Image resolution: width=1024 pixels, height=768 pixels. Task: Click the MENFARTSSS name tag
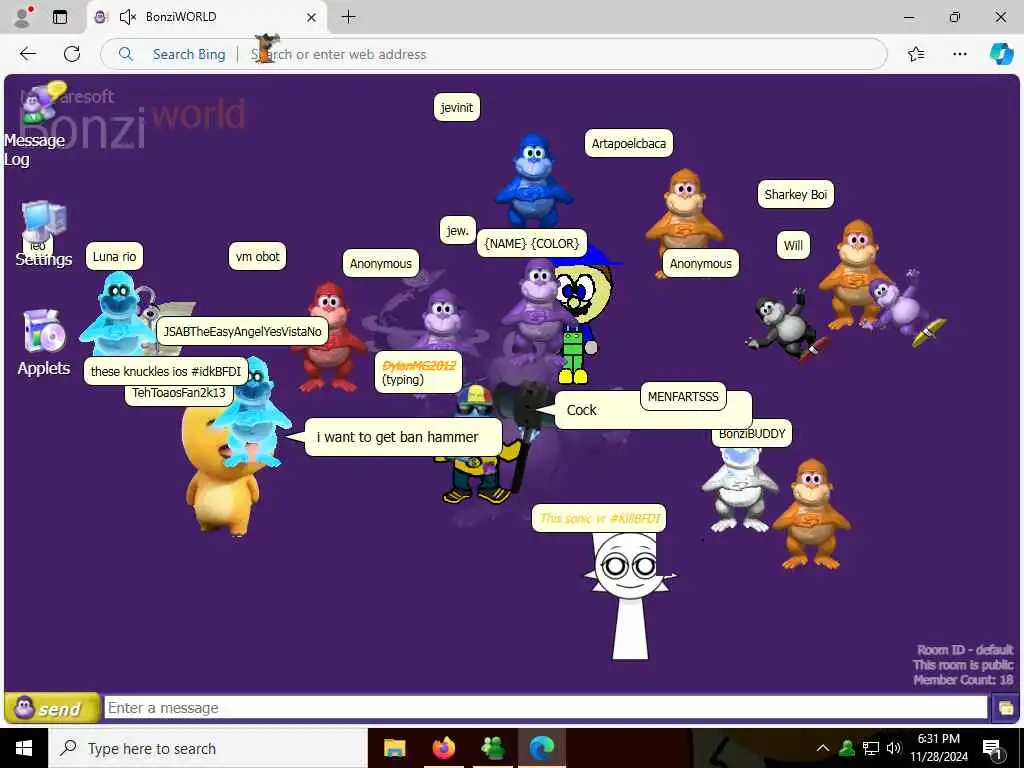[683, 396]
